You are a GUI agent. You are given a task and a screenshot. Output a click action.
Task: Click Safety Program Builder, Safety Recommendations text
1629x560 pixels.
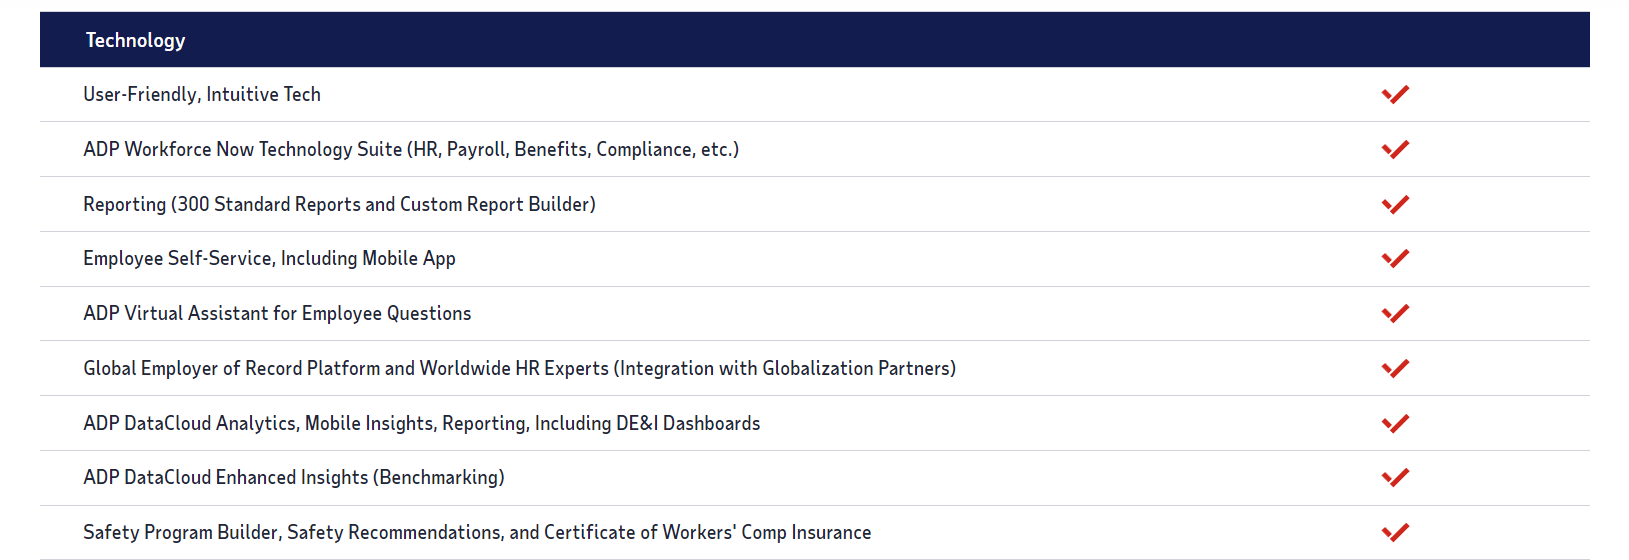477,532
